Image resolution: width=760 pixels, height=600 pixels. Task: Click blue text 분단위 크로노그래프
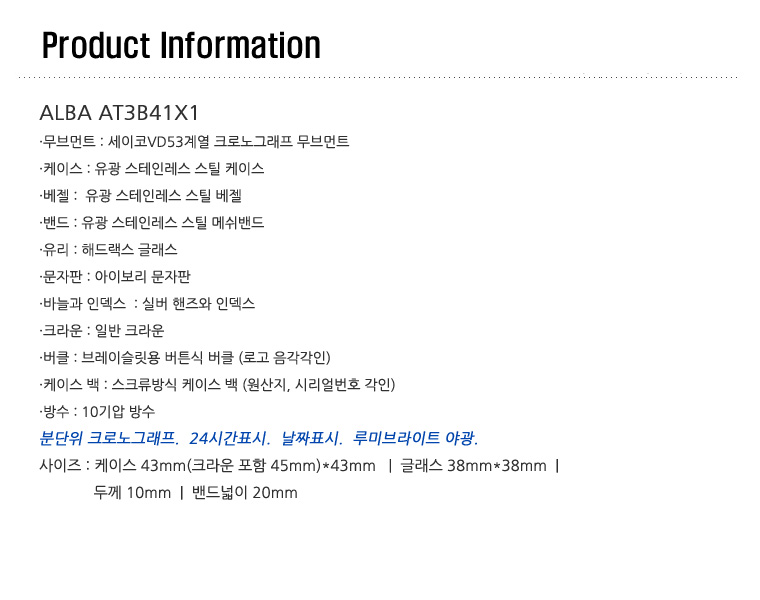[109, 439]
